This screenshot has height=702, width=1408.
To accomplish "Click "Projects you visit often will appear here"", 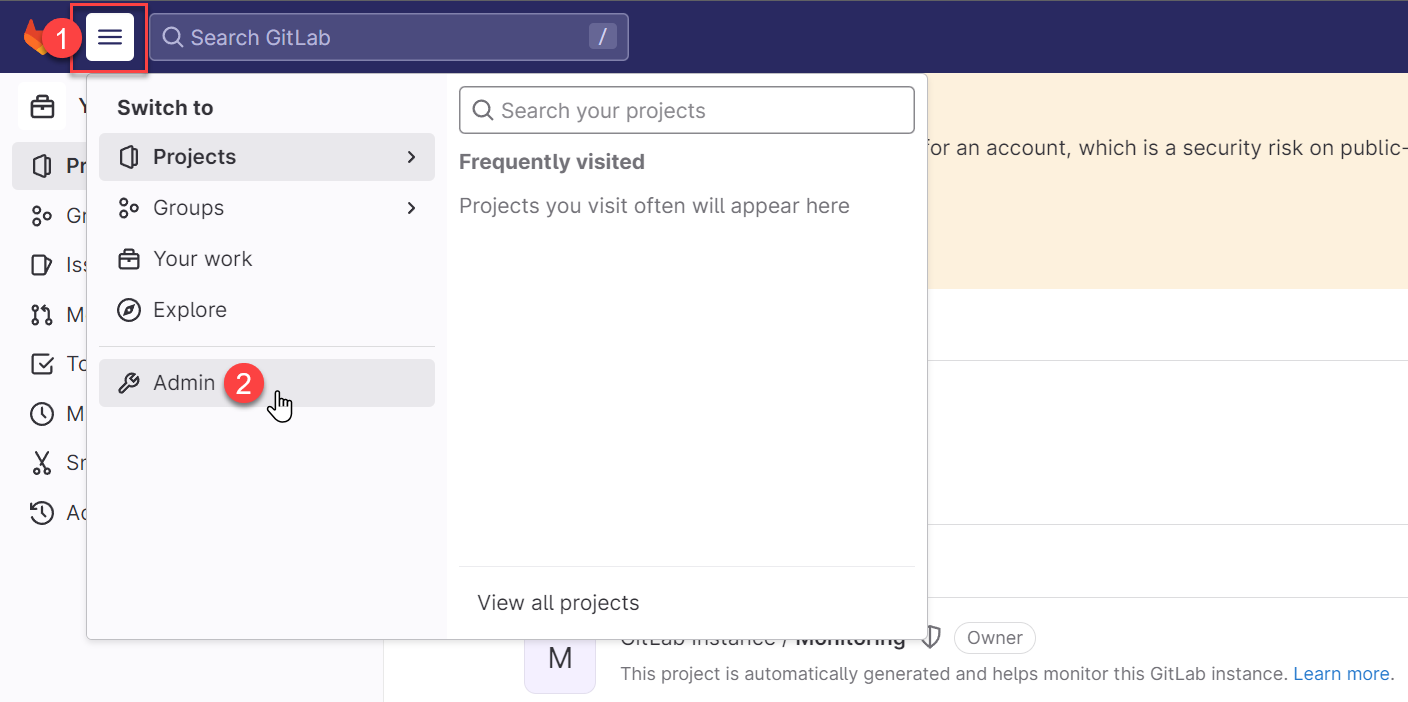I will tap(654, 206).
